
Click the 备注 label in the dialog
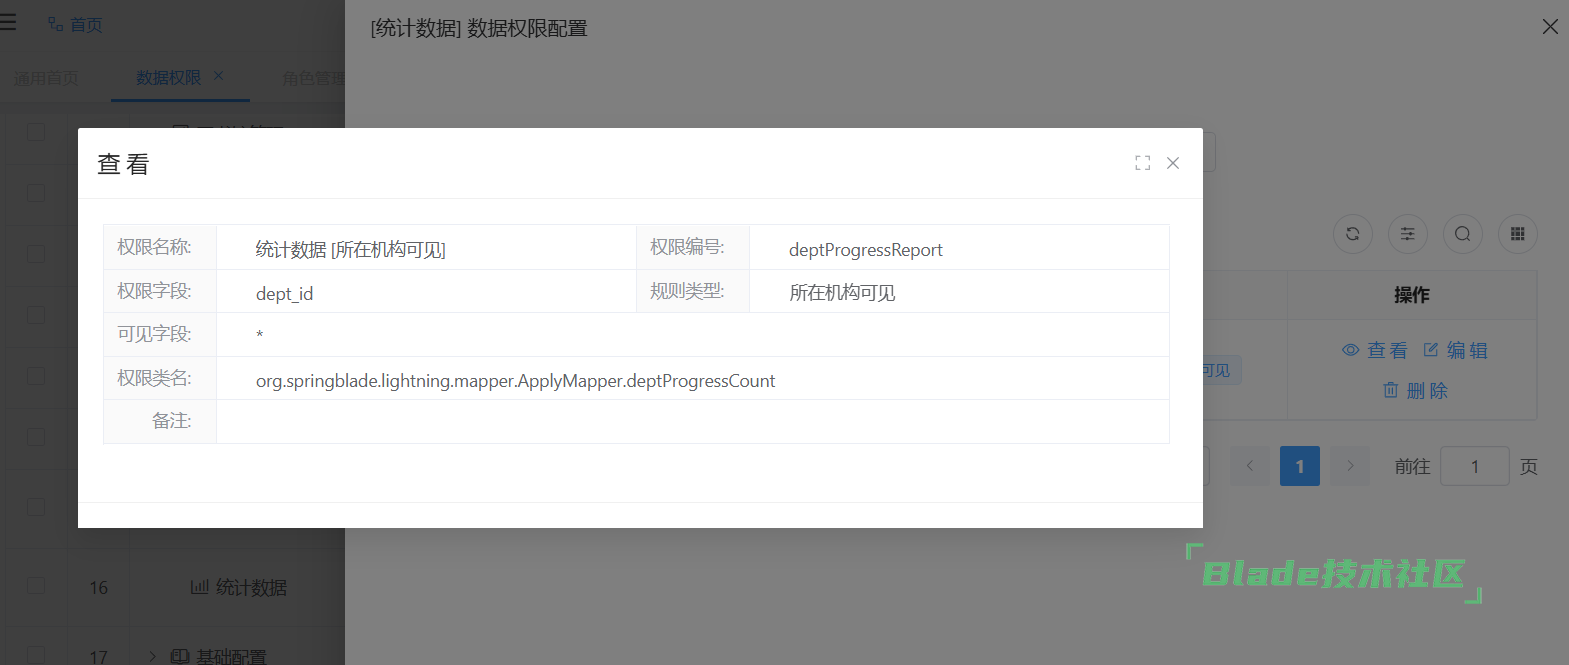point(171,421)
